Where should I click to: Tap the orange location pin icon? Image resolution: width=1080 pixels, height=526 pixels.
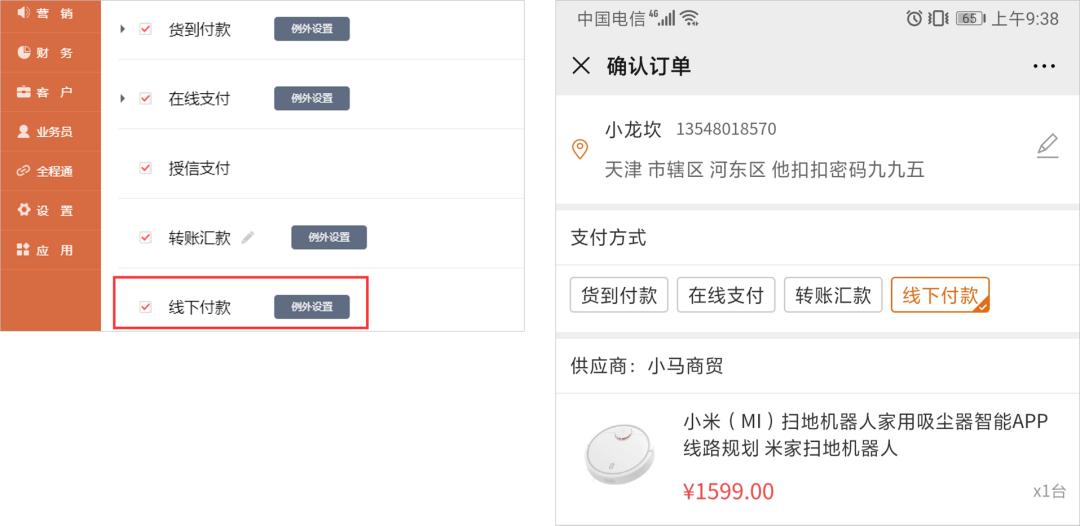[580, 149]
